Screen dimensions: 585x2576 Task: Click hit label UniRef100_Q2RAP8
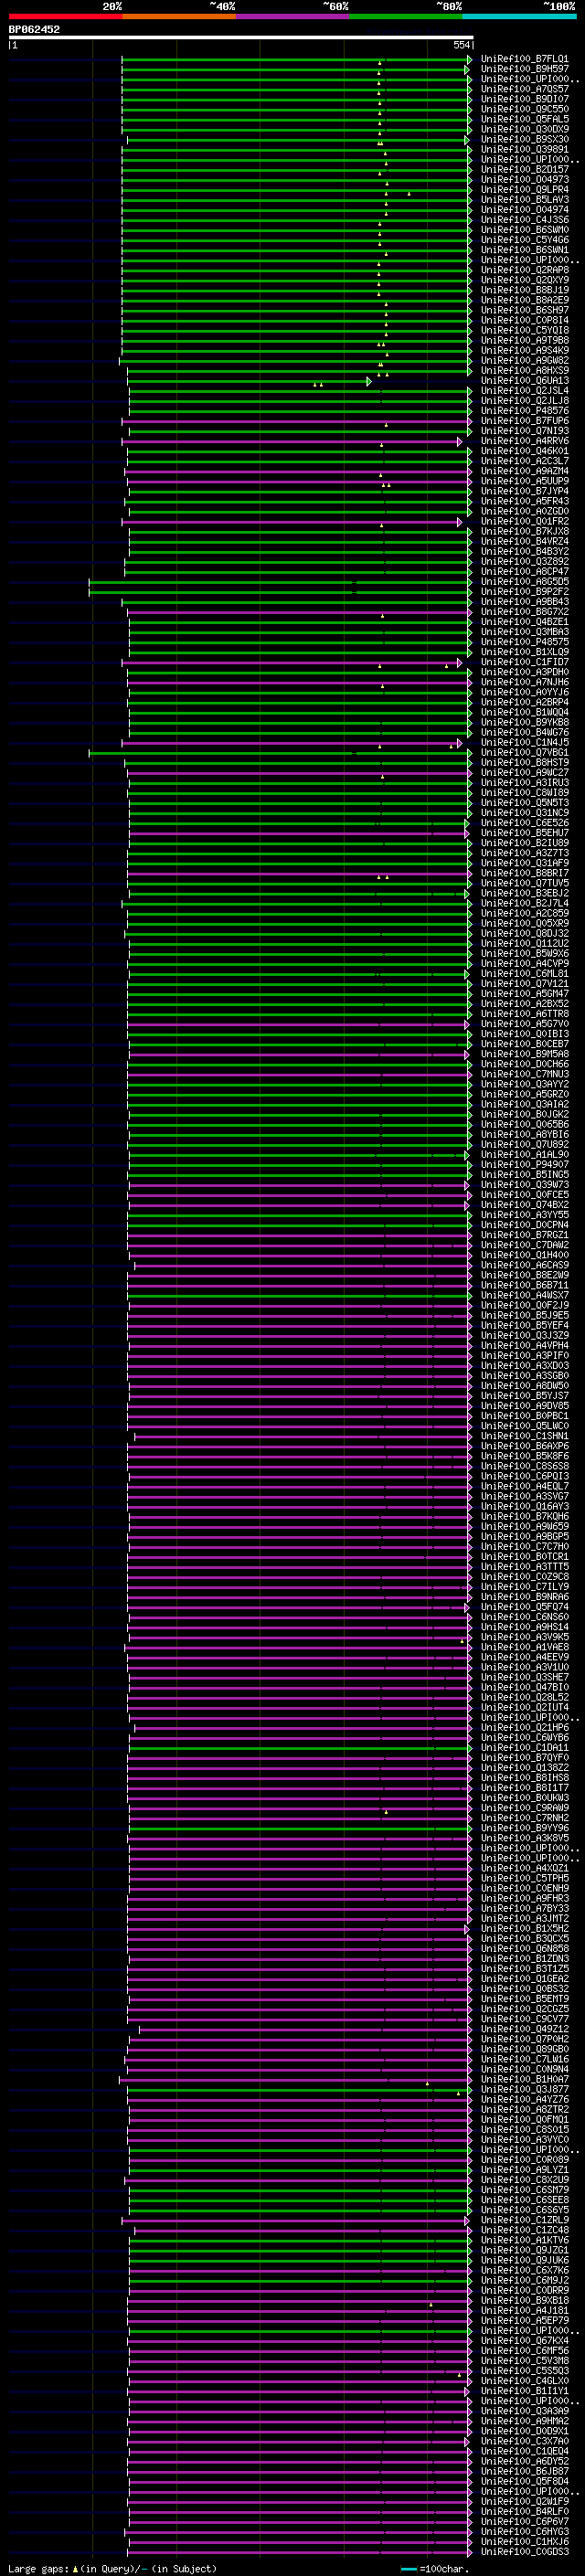(524, 270)
